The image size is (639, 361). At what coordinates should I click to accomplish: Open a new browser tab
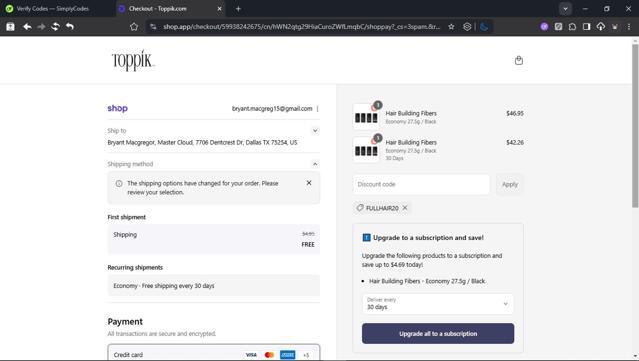click(x=238, y=9)
